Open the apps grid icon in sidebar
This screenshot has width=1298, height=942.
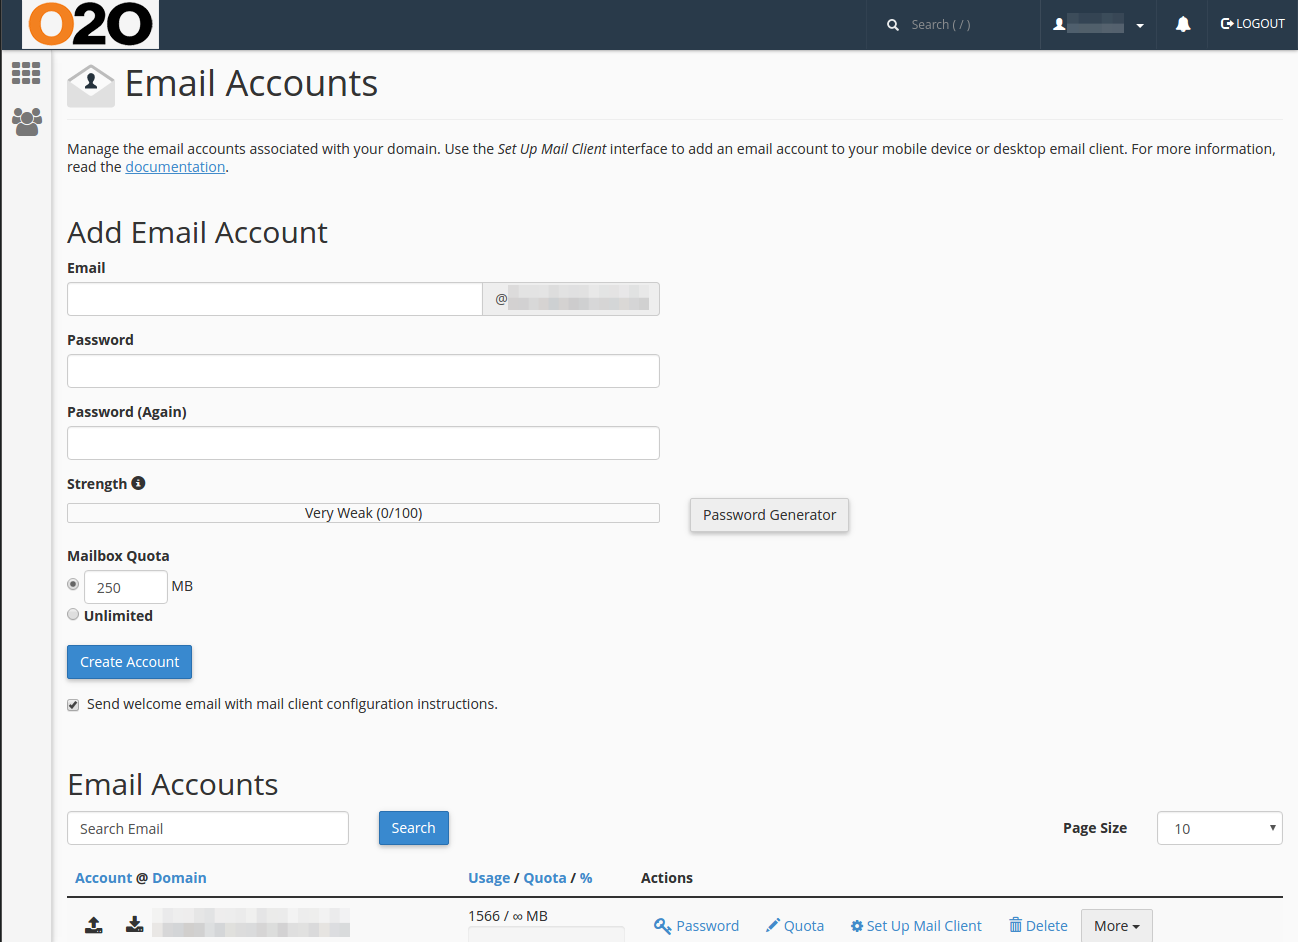26,73
